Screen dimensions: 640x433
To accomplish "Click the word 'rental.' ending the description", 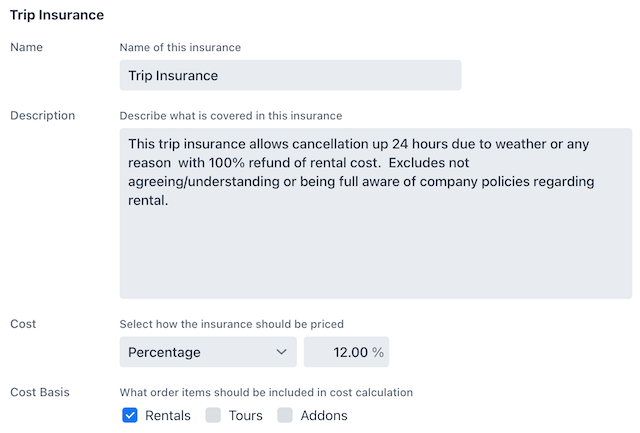I will pyautogui.click(x=148, y=200).
